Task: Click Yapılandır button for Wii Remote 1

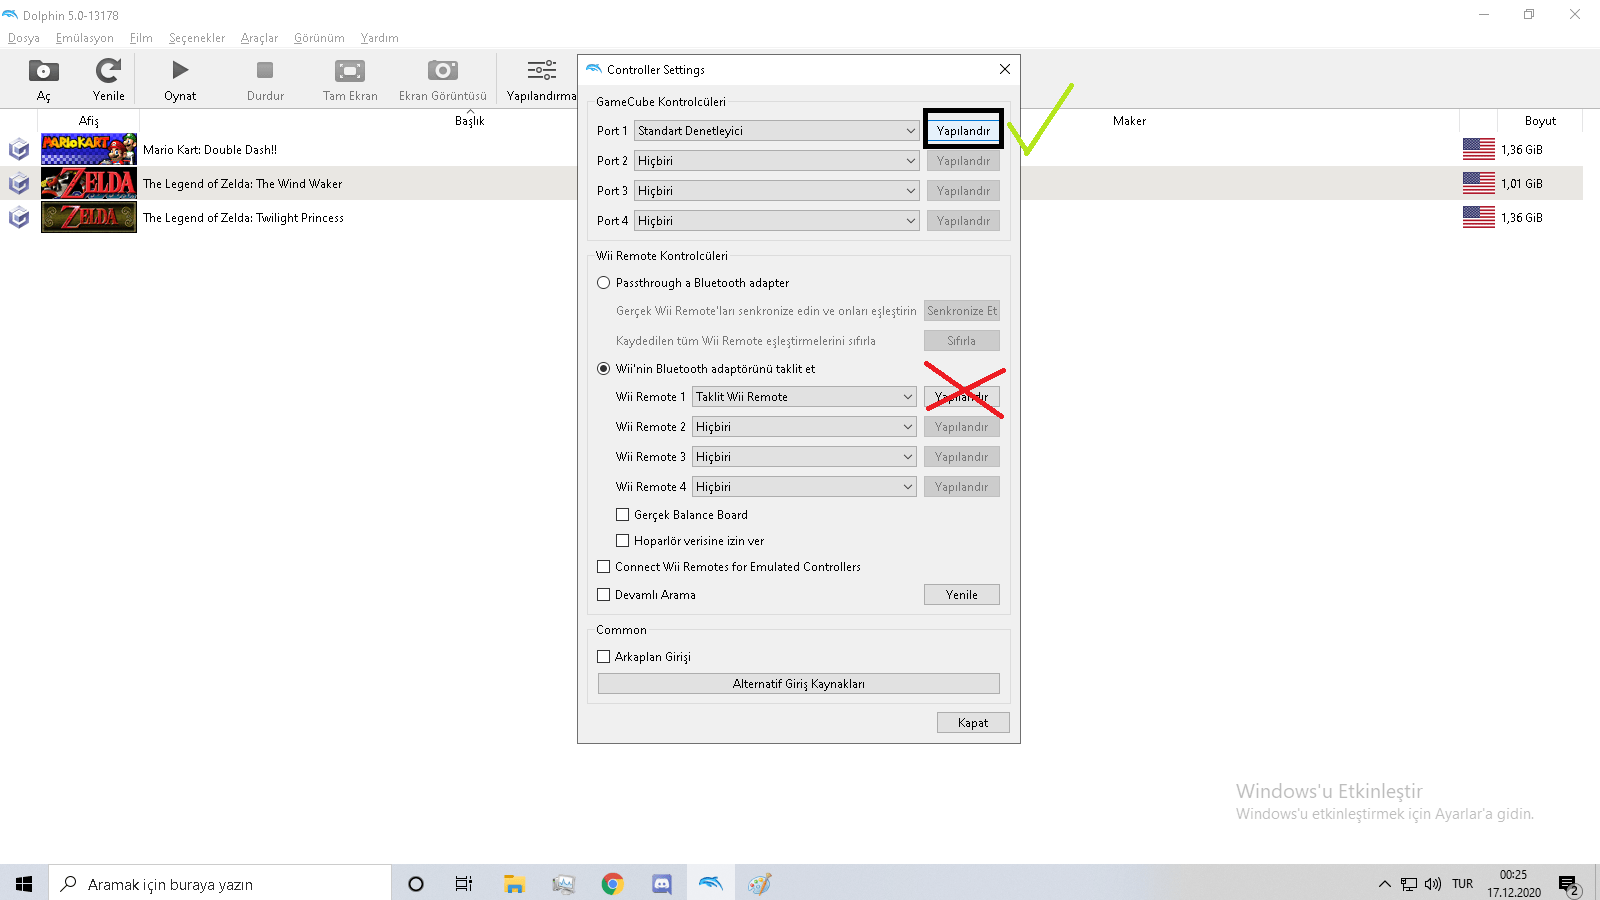Action: 962,397
